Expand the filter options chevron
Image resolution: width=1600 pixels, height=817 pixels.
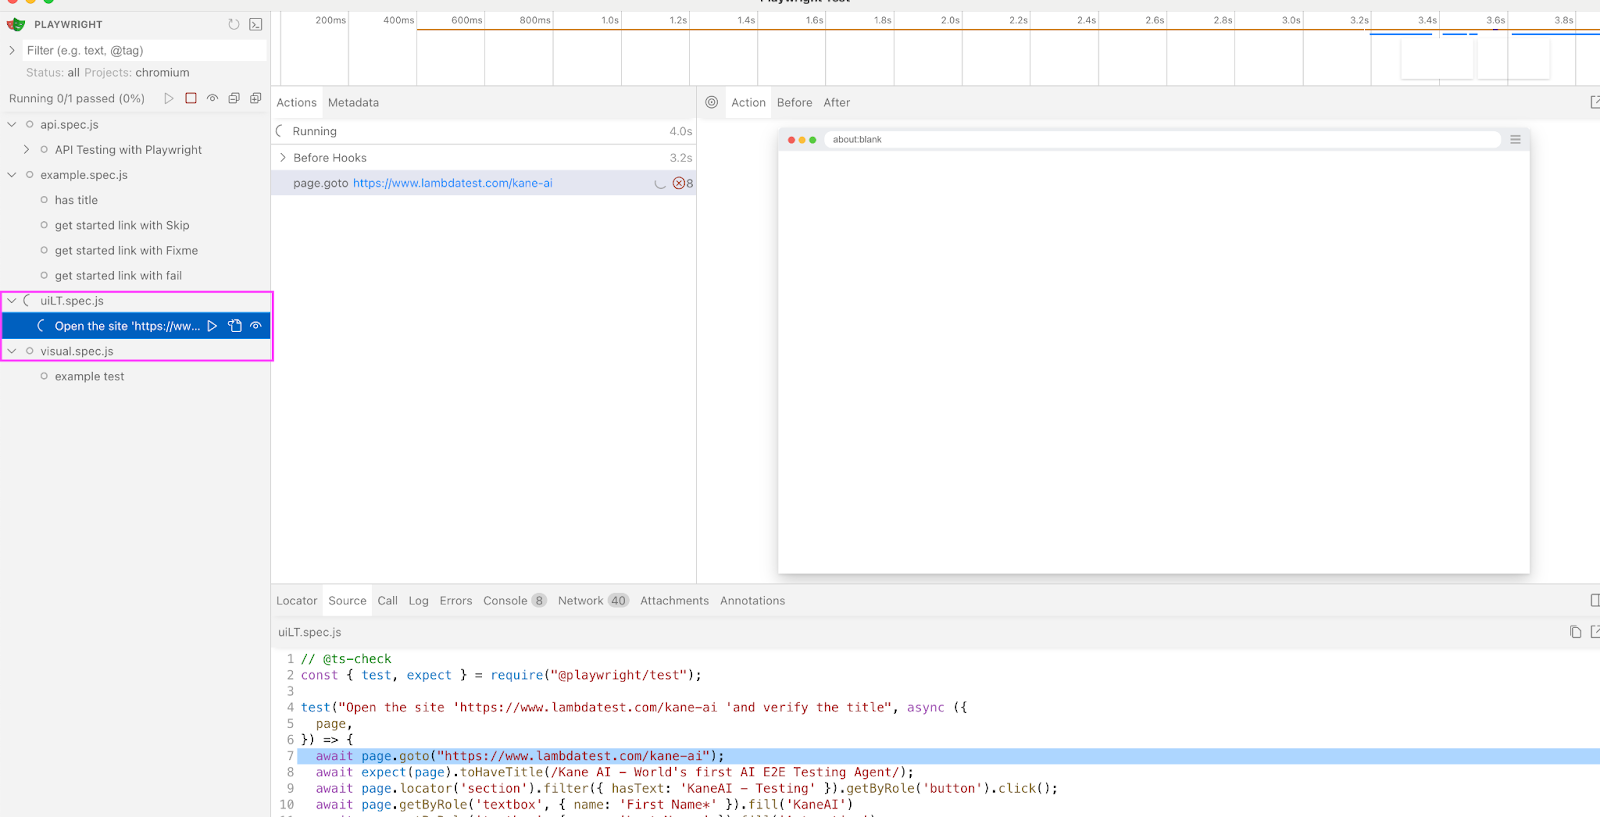[x=12, y=50]
